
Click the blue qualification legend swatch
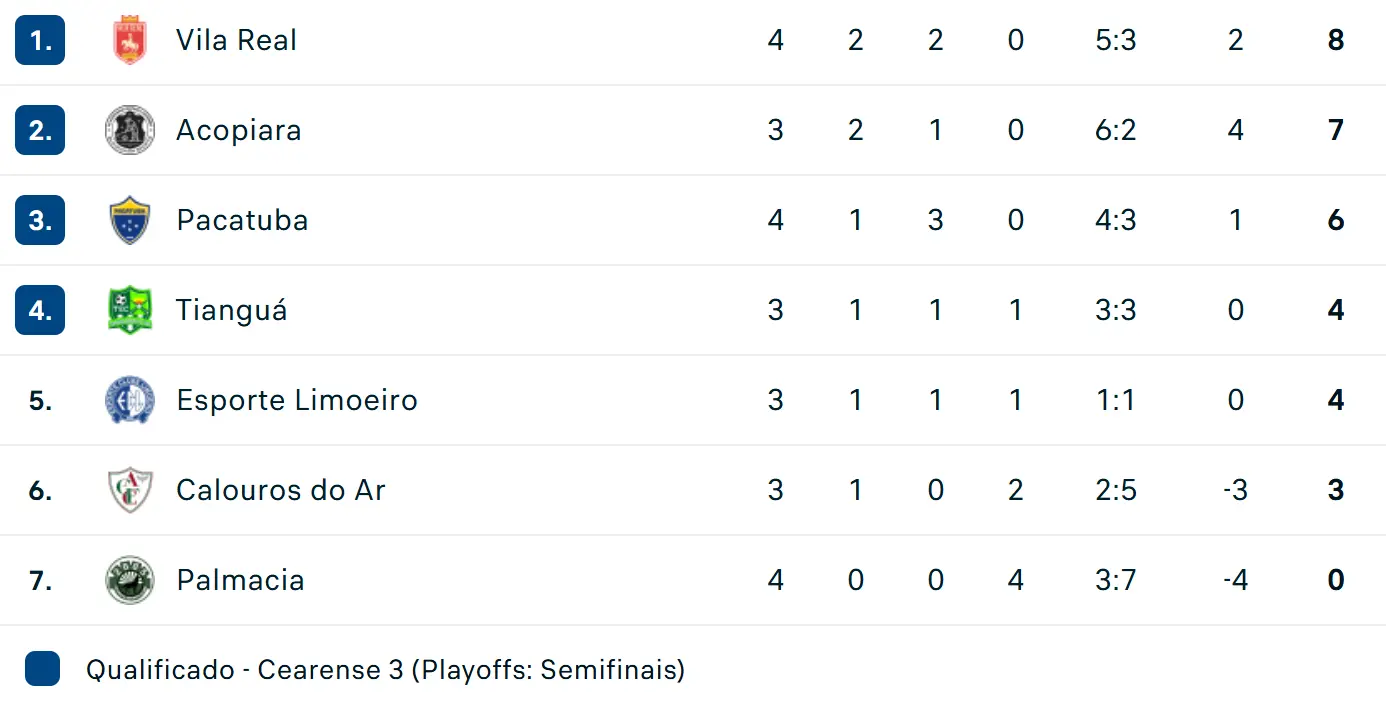[x=42, y=668]
